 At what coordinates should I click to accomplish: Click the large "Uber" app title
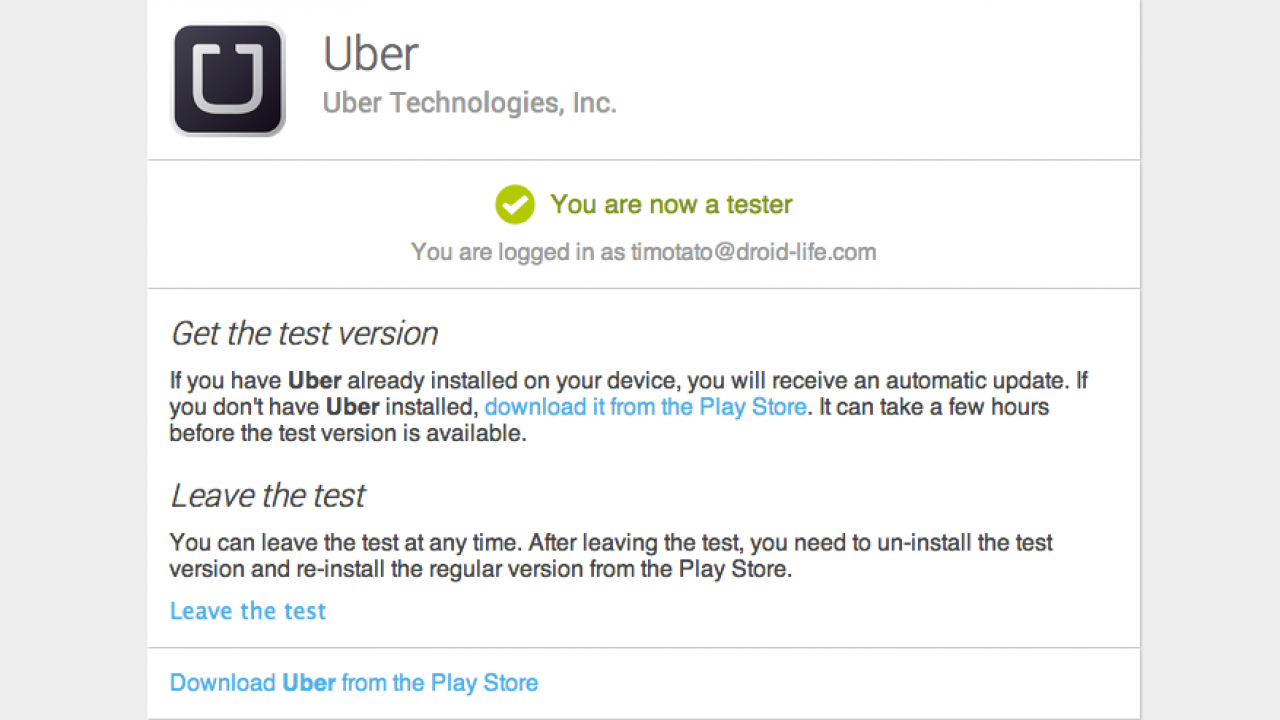[x=371, y=54]
